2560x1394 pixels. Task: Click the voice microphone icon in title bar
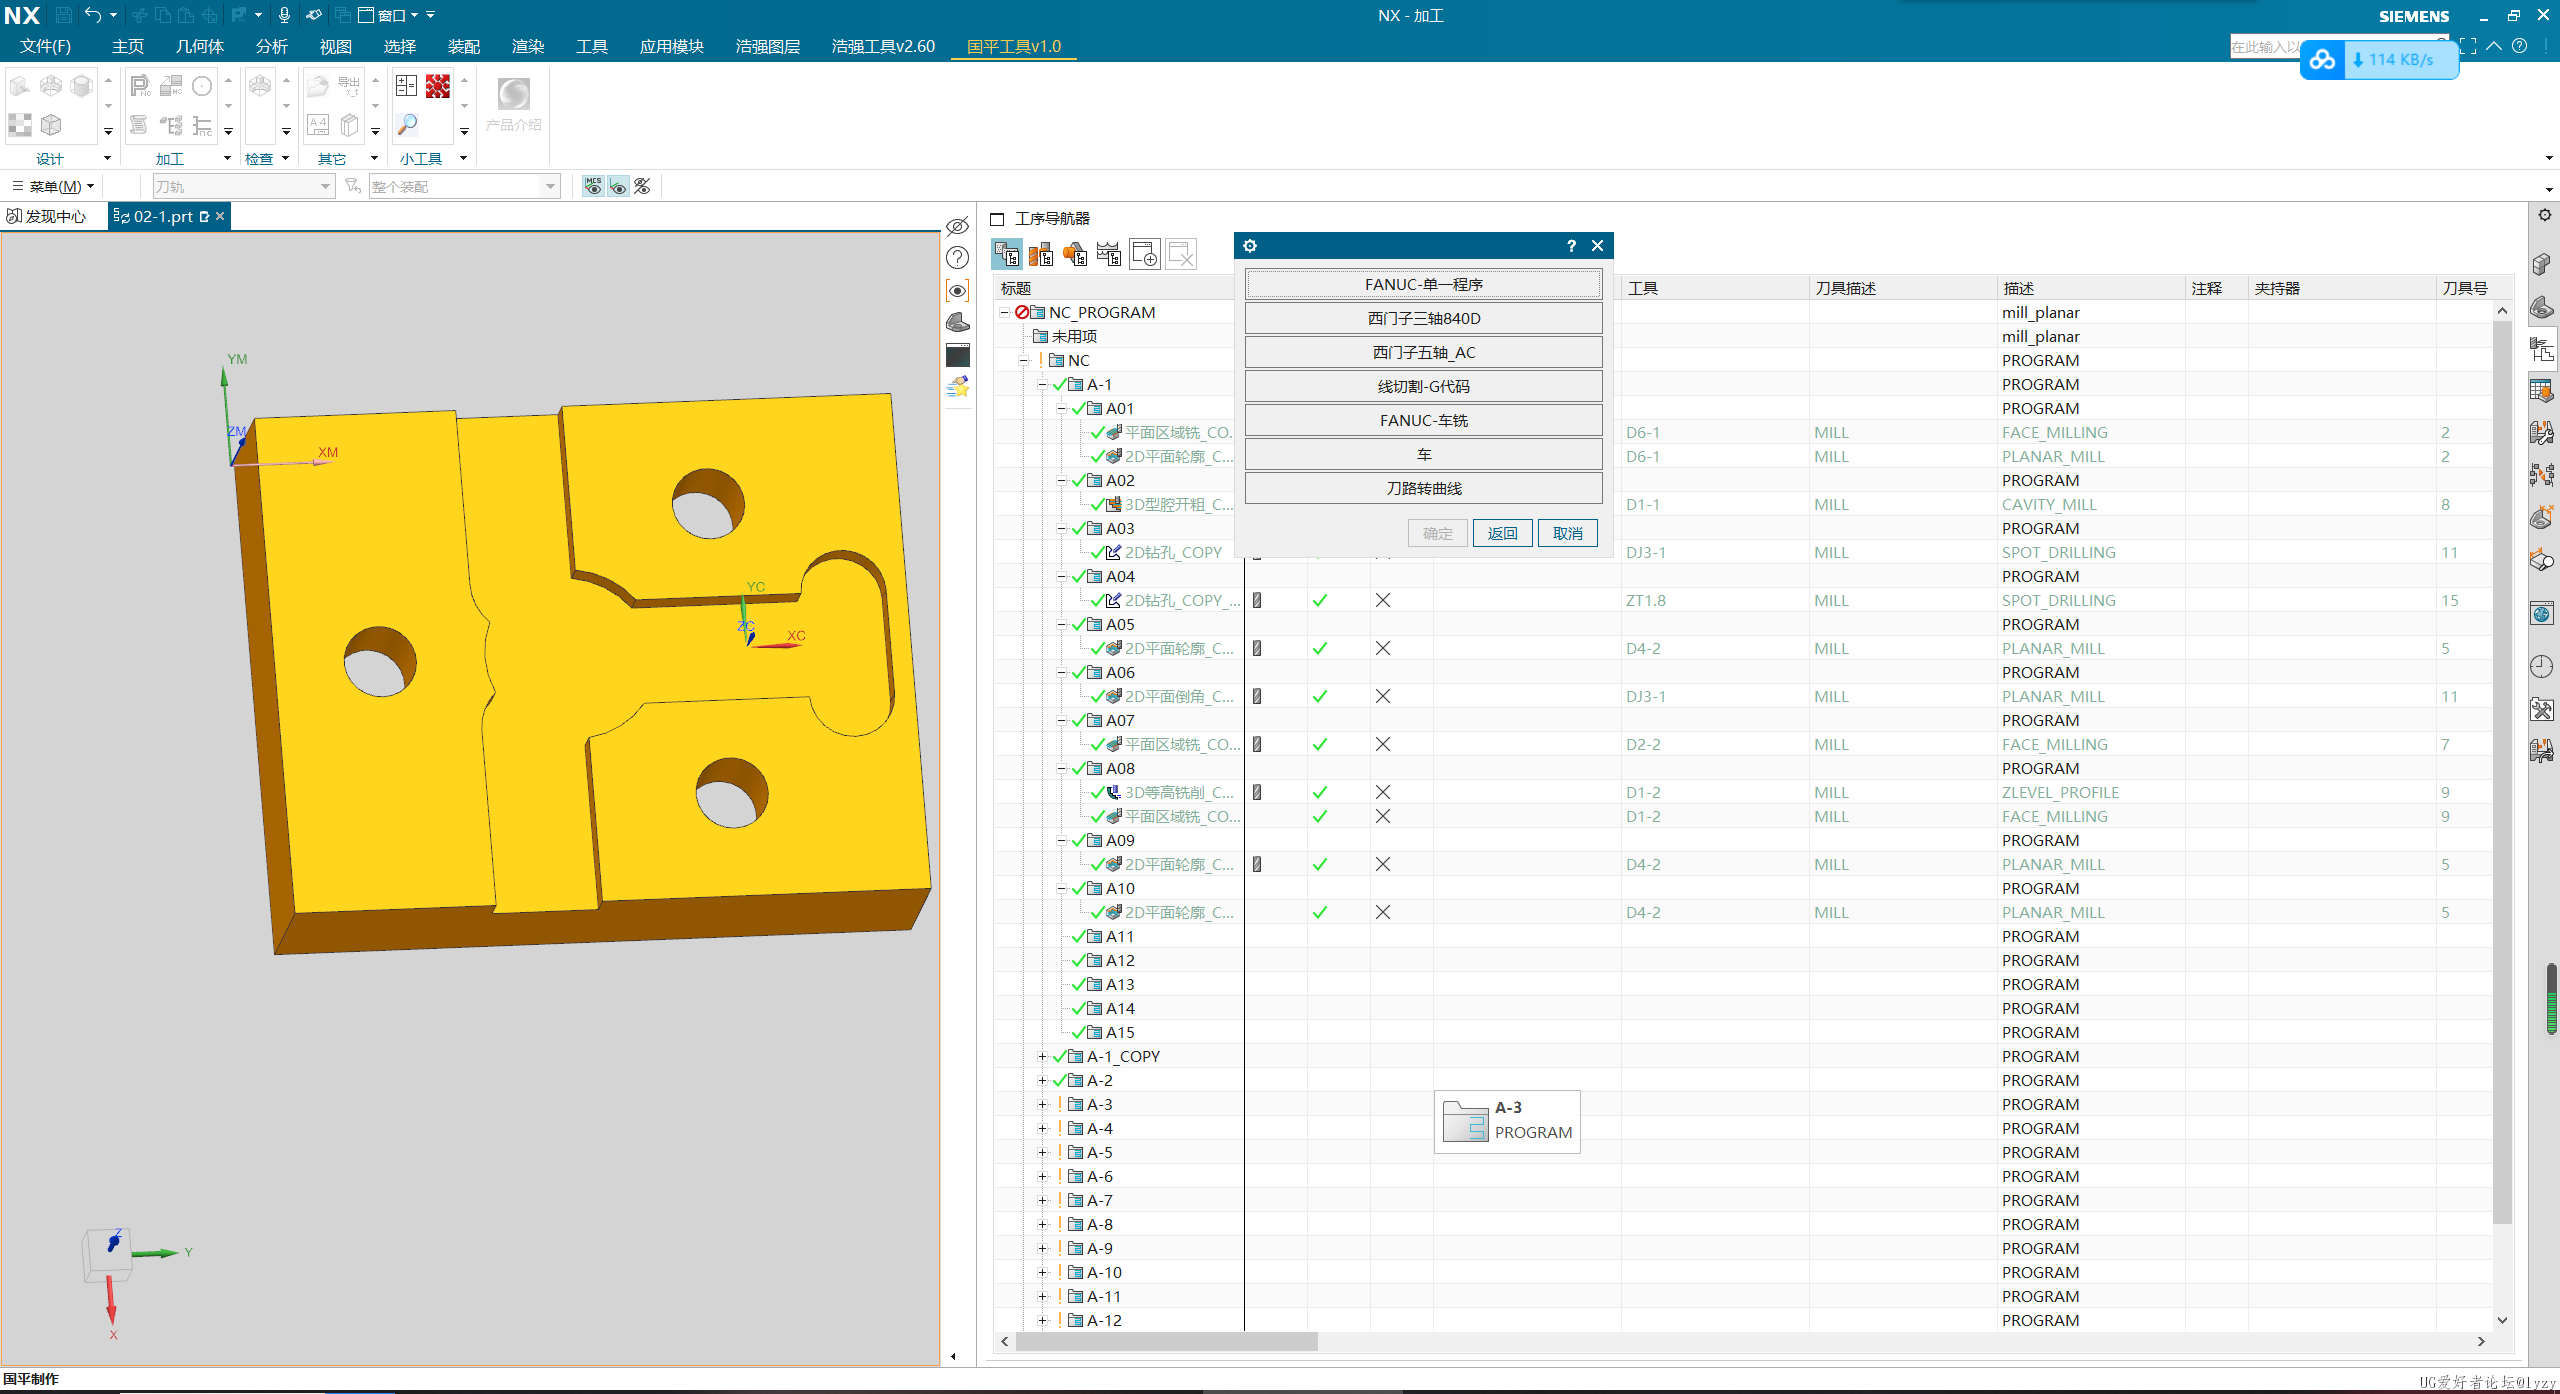[x=284, y=15]
